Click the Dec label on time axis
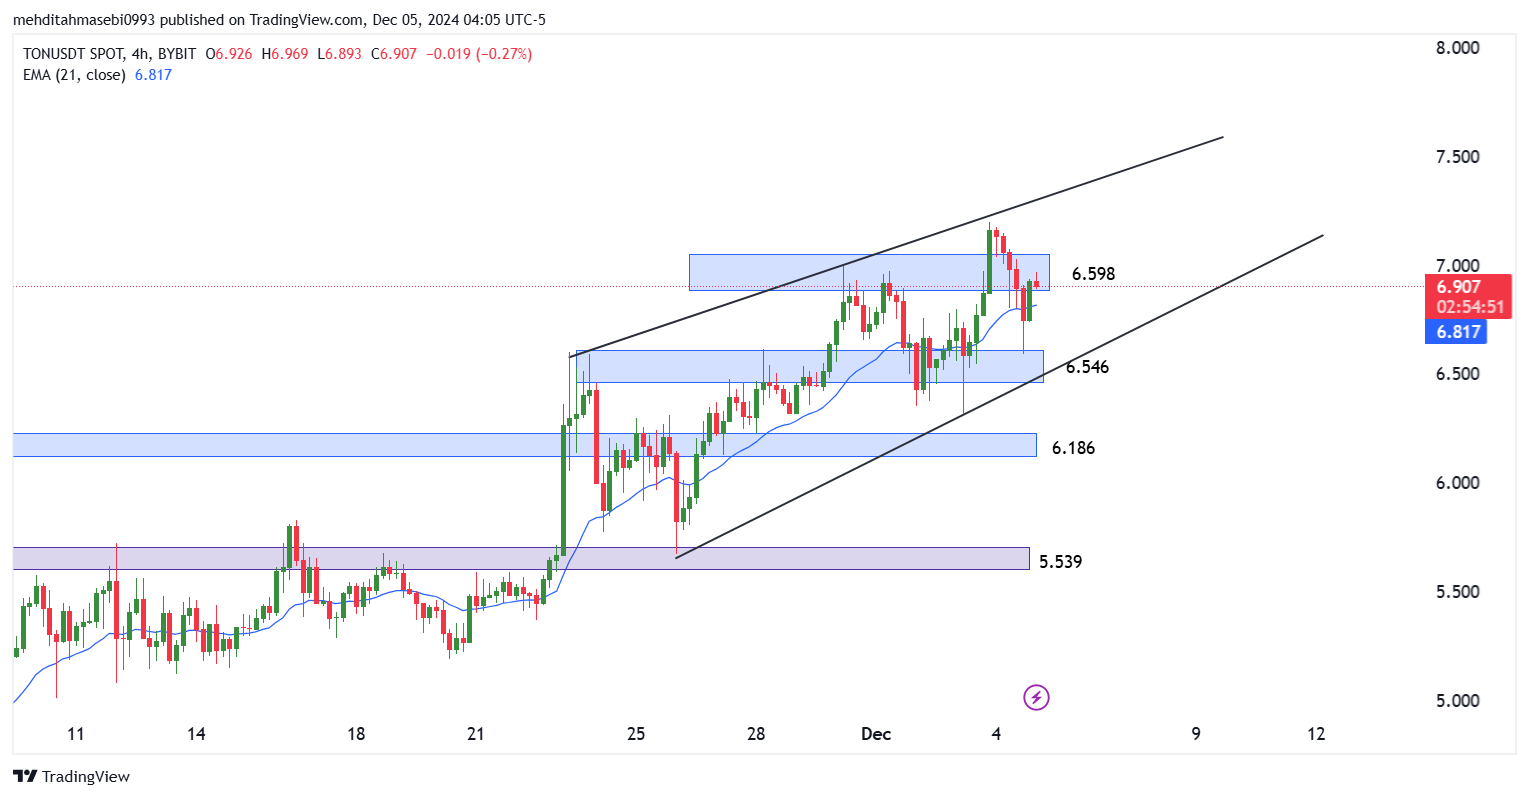The image size is (1529, 798). coord(876,734)
